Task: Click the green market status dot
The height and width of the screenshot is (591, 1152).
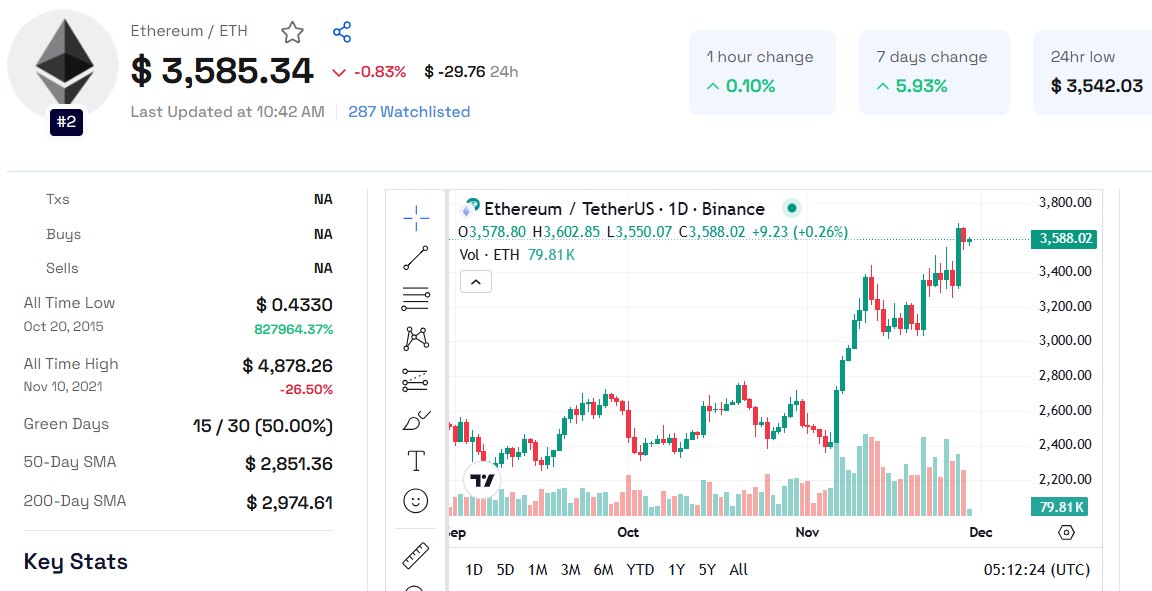Action: click(x=791, y=208)
